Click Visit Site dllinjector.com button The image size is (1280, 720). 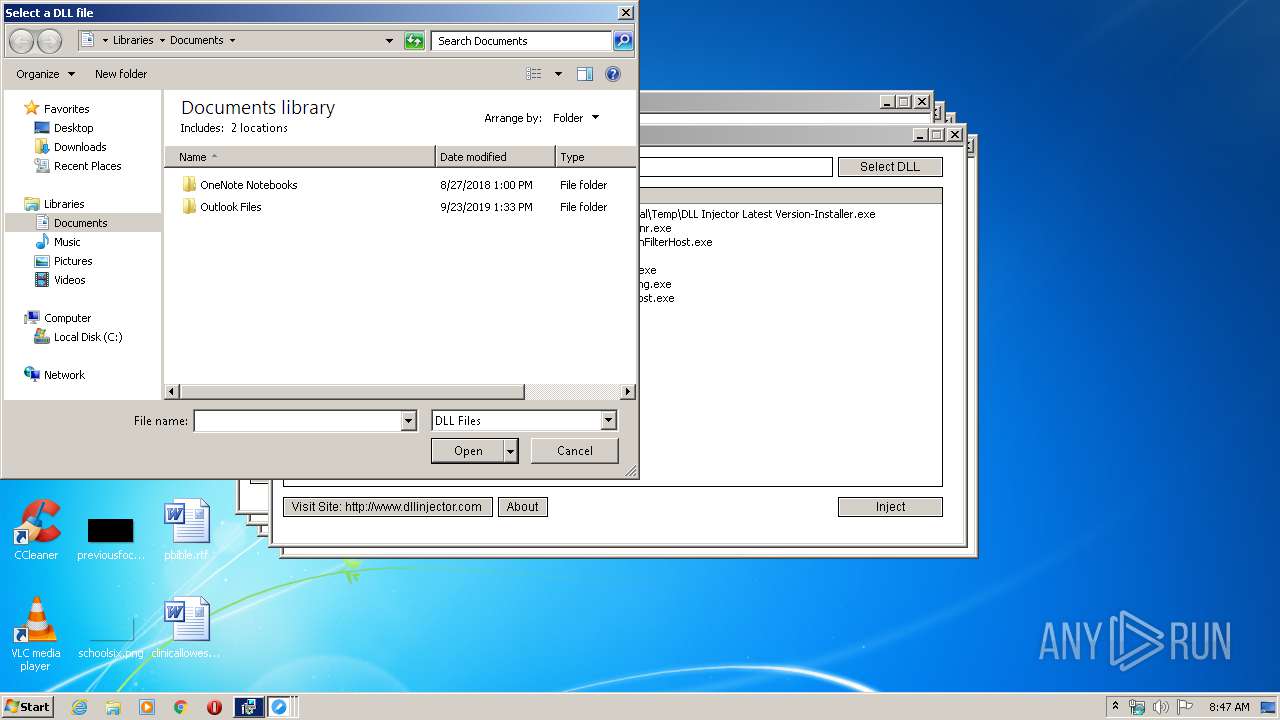(x=387, y=507)
